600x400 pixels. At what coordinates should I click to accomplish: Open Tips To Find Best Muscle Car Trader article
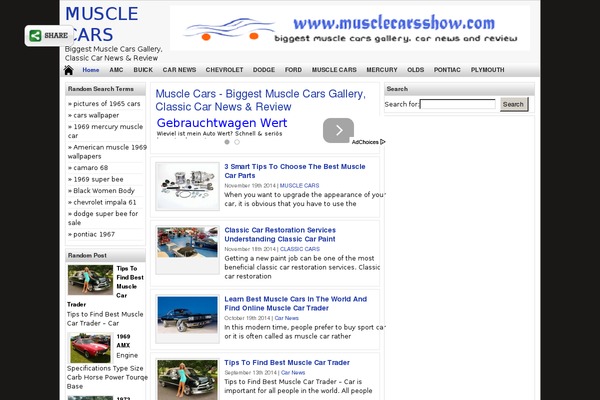287,362
